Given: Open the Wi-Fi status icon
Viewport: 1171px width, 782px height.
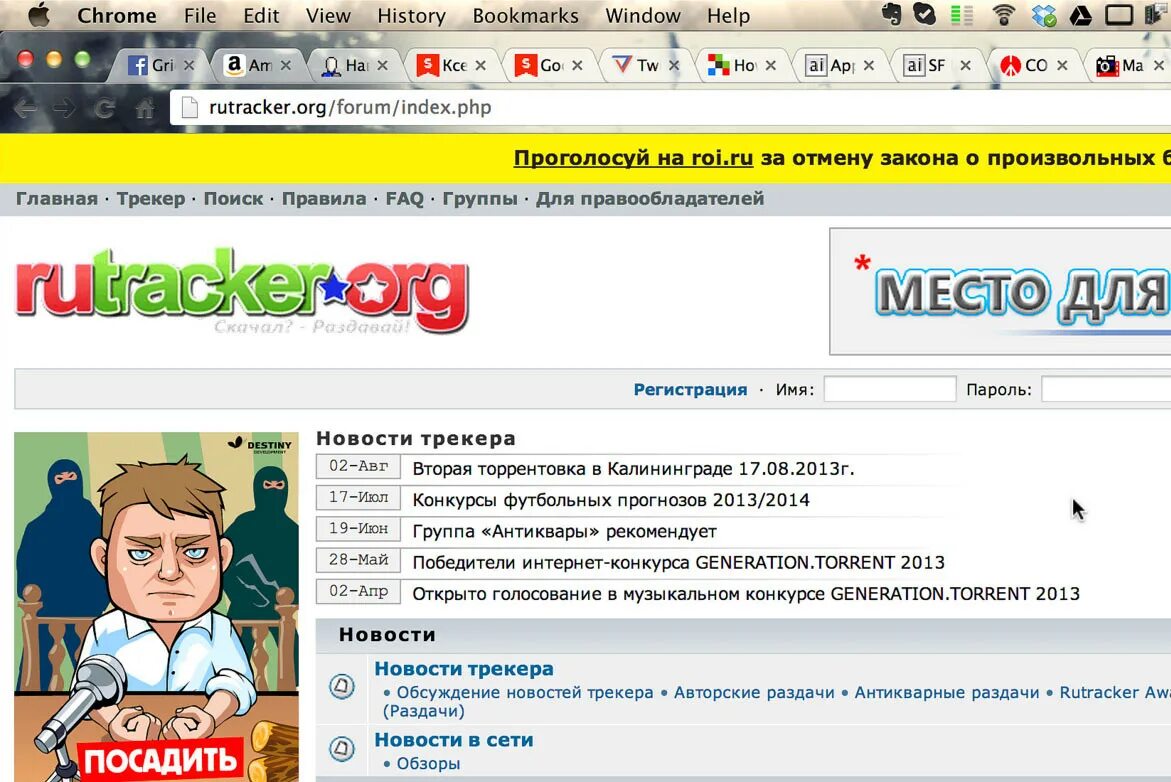Looking at the screenshot, I should tap(1004, 15).
